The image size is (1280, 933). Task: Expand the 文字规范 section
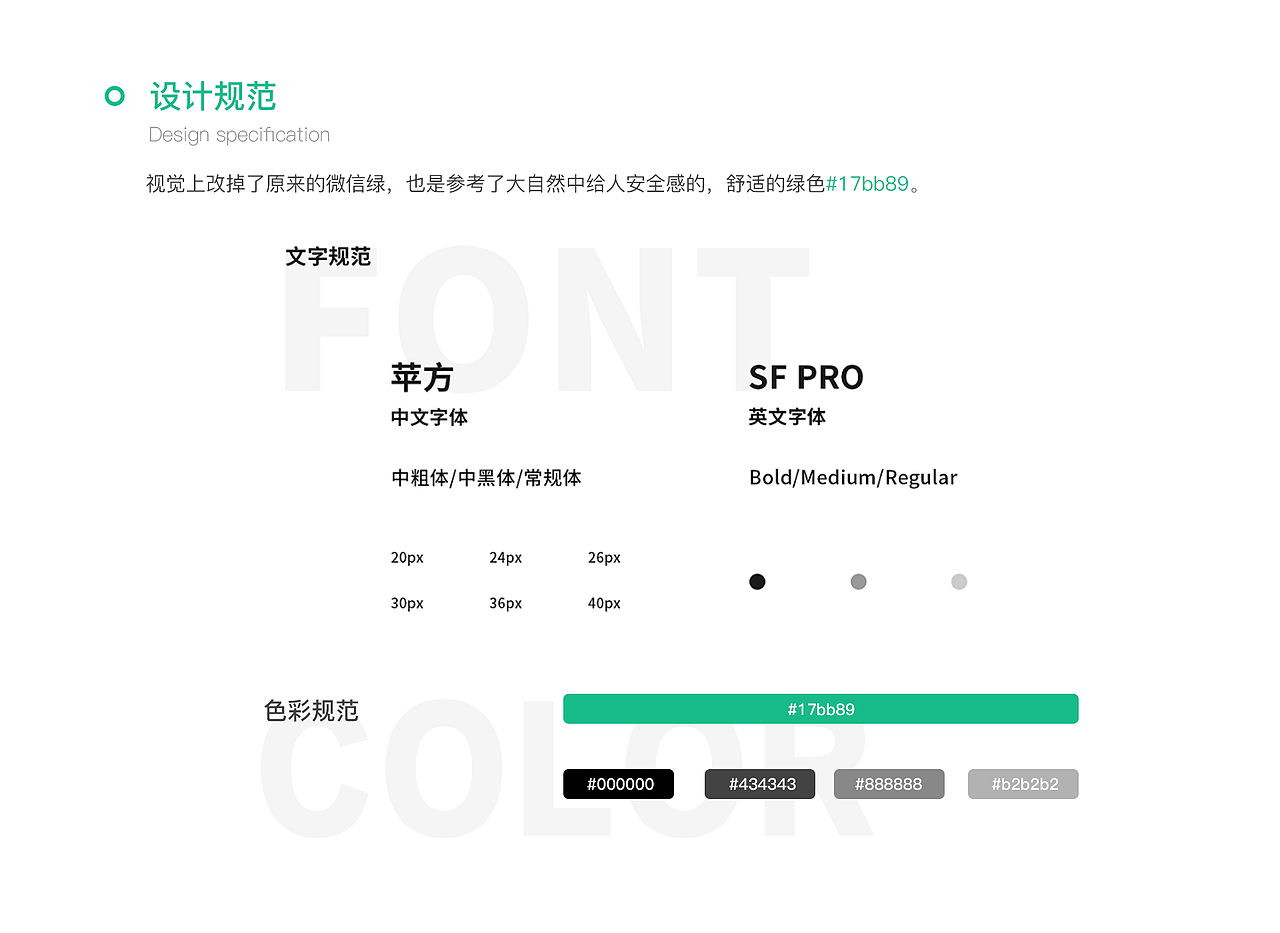pyautogui.click(x=329, y=257)
